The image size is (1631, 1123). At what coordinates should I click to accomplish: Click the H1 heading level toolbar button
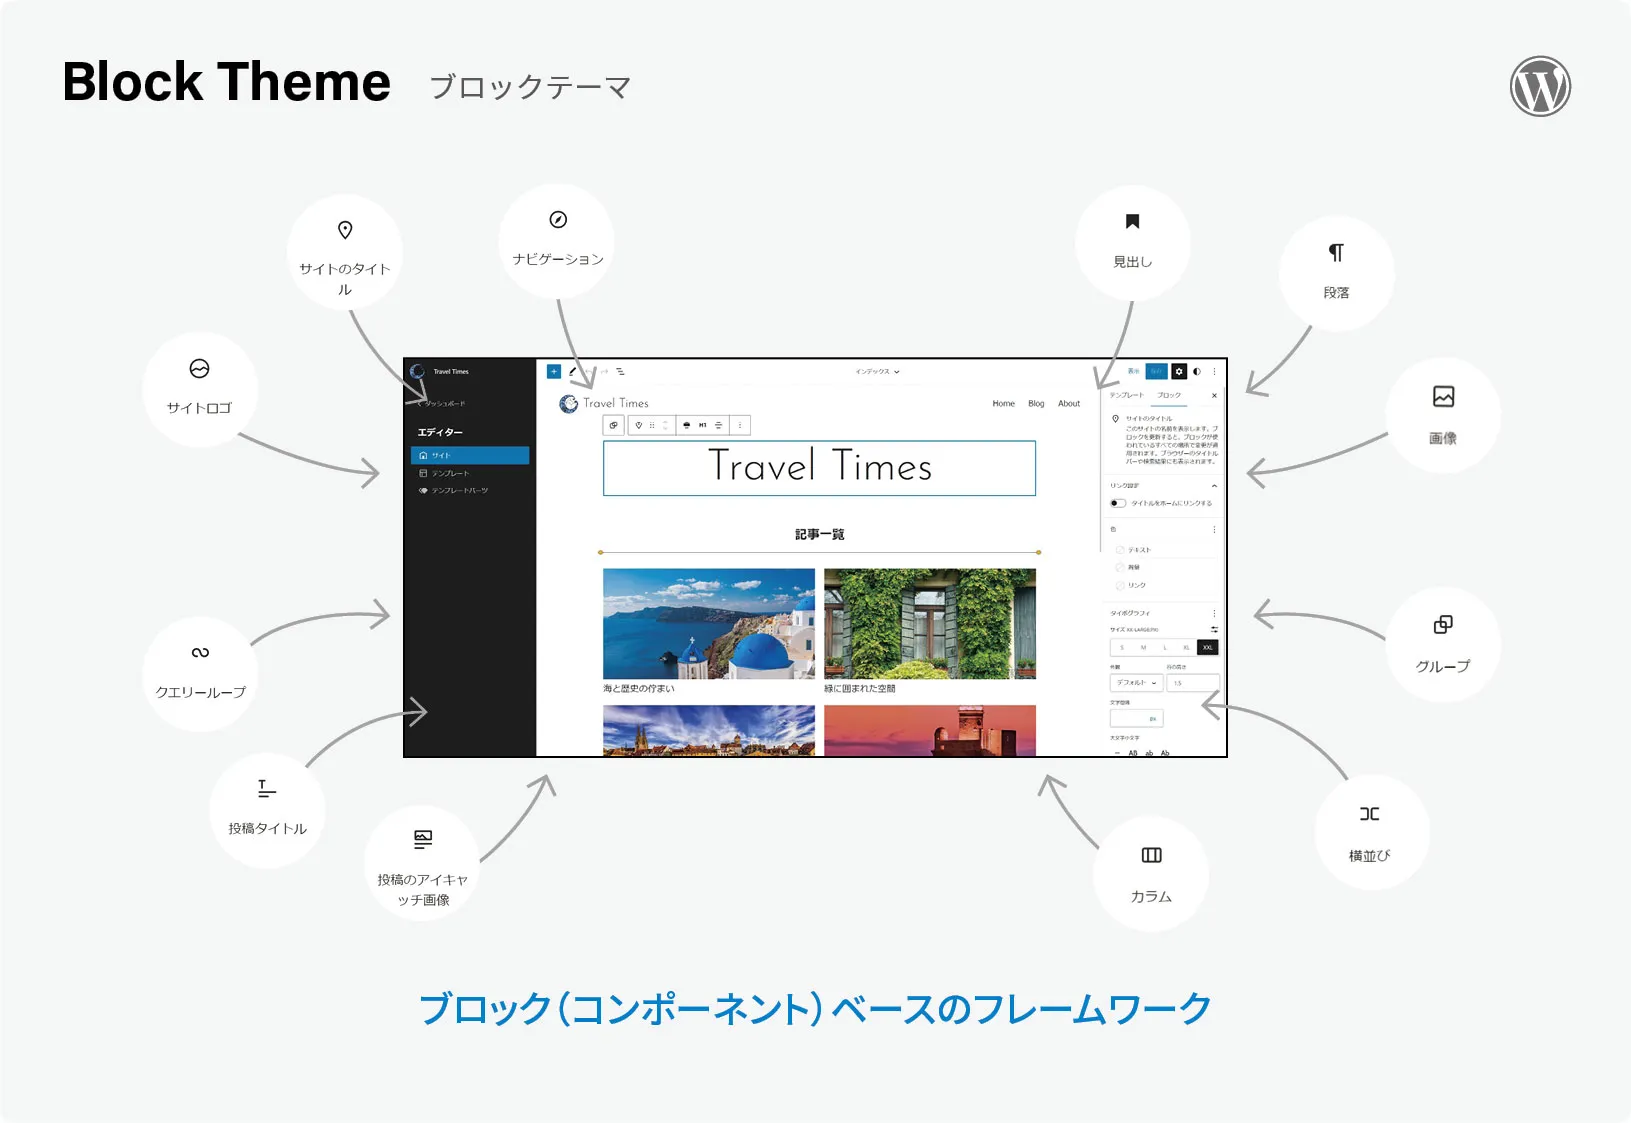(x=702, y=425)
